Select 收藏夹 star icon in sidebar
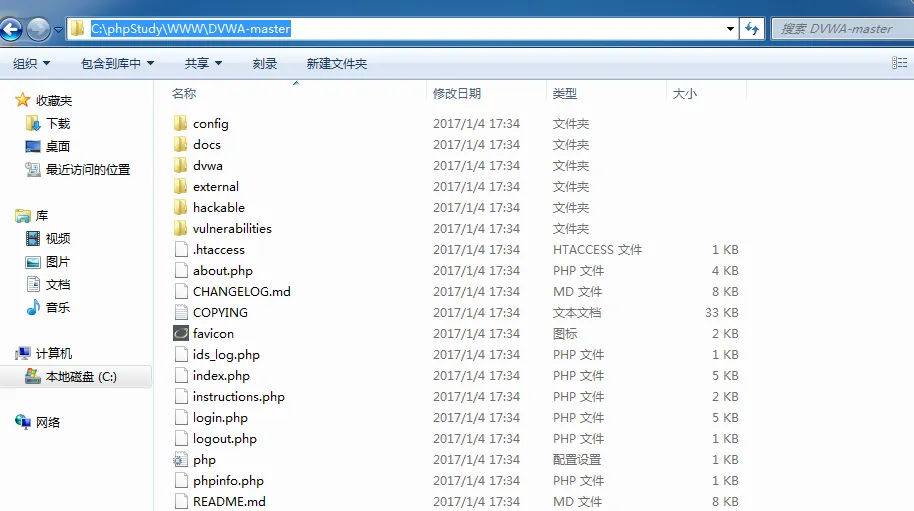 (23, 100)
